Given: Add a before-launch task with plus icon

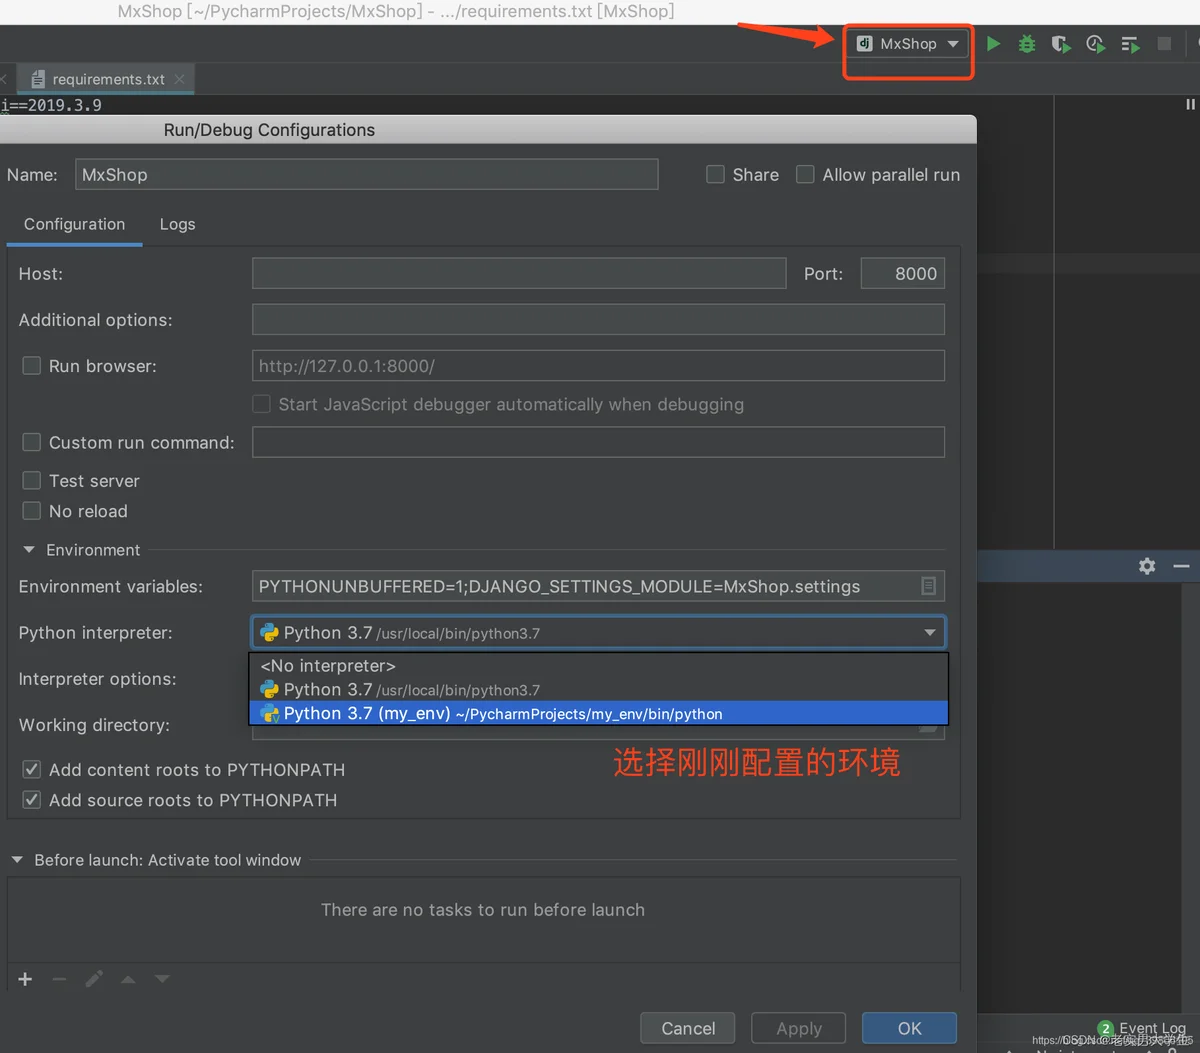Looking at the screenshot, I should click(26, 979).
